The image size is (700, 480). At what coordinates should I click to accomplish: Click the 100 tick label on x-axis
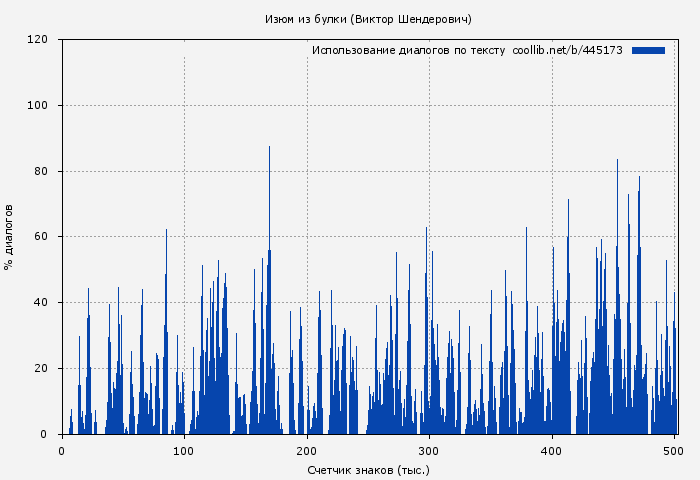[184, 451]
